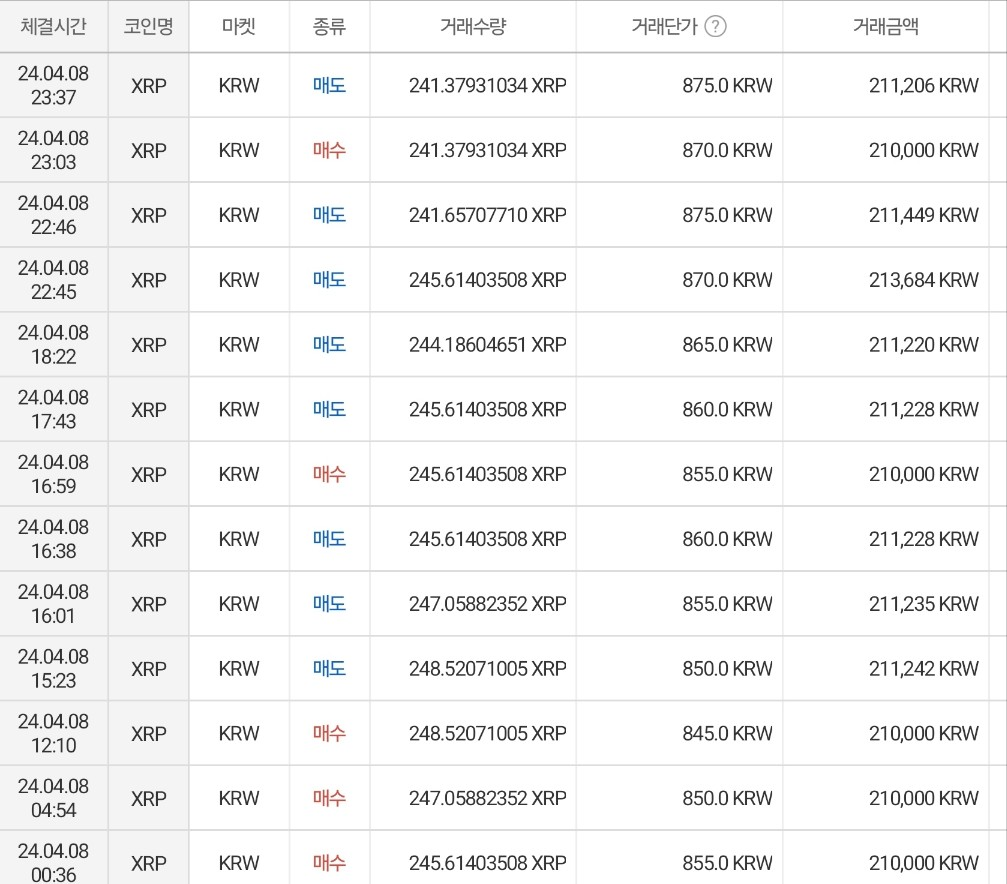Click the 종류 column header
The image size is (1007, 884).
coord(329,26)
